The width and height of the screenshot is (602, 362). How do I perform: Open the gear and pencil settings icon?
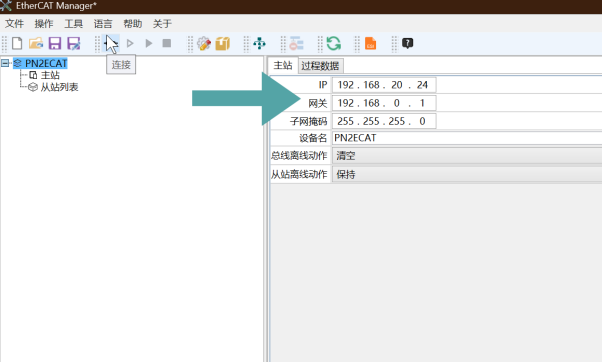204,43
